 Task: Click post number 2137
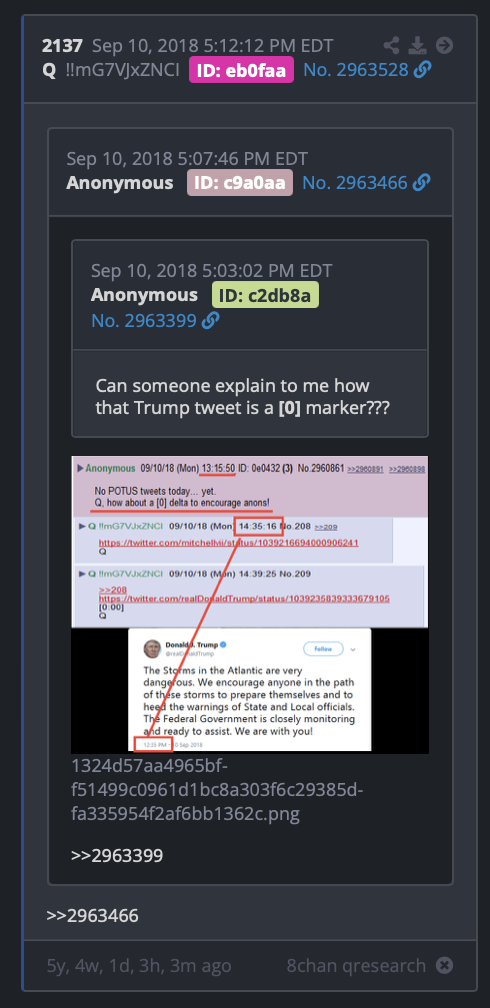[62, 46]
